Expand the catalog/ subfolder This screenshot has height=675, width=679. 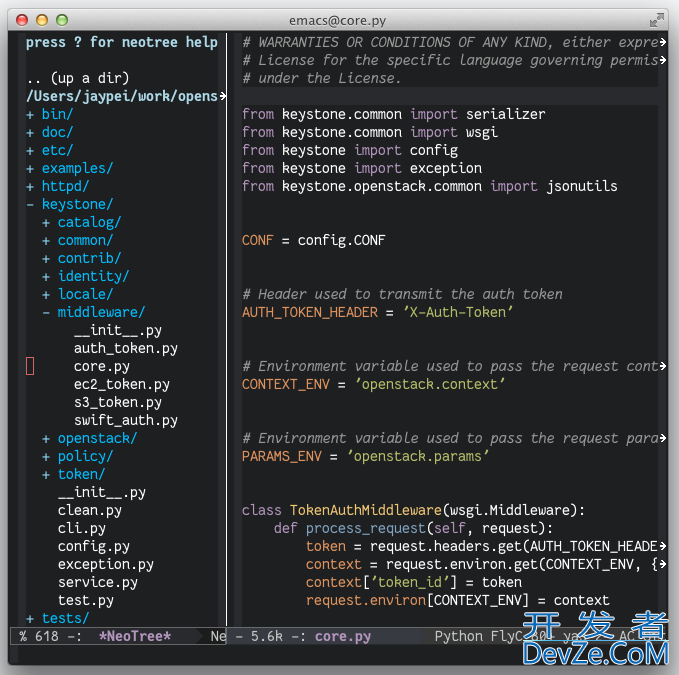tap(88, 222)
